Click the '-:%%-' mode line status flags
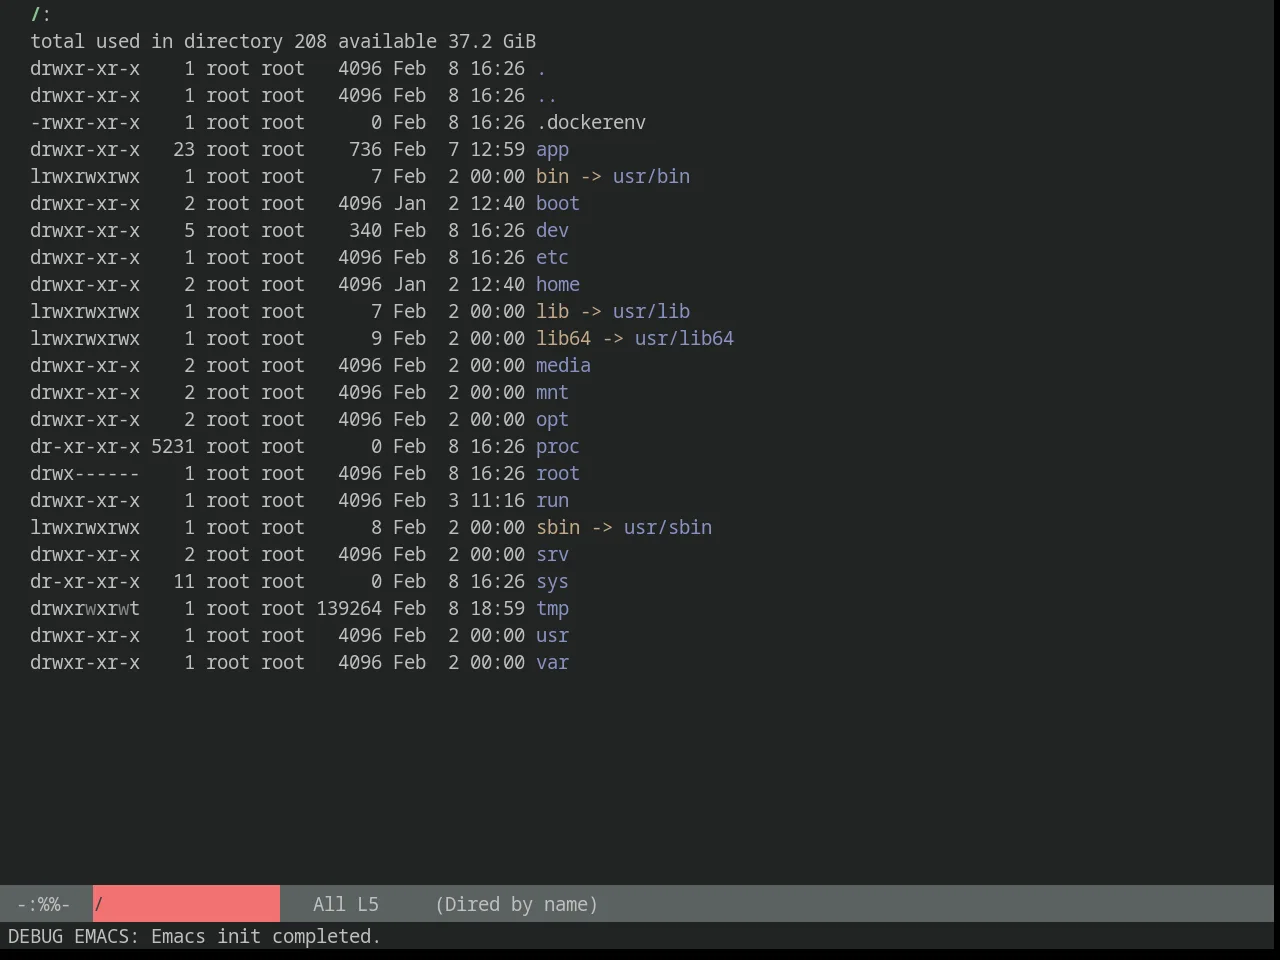 click(x=43, y=905)
